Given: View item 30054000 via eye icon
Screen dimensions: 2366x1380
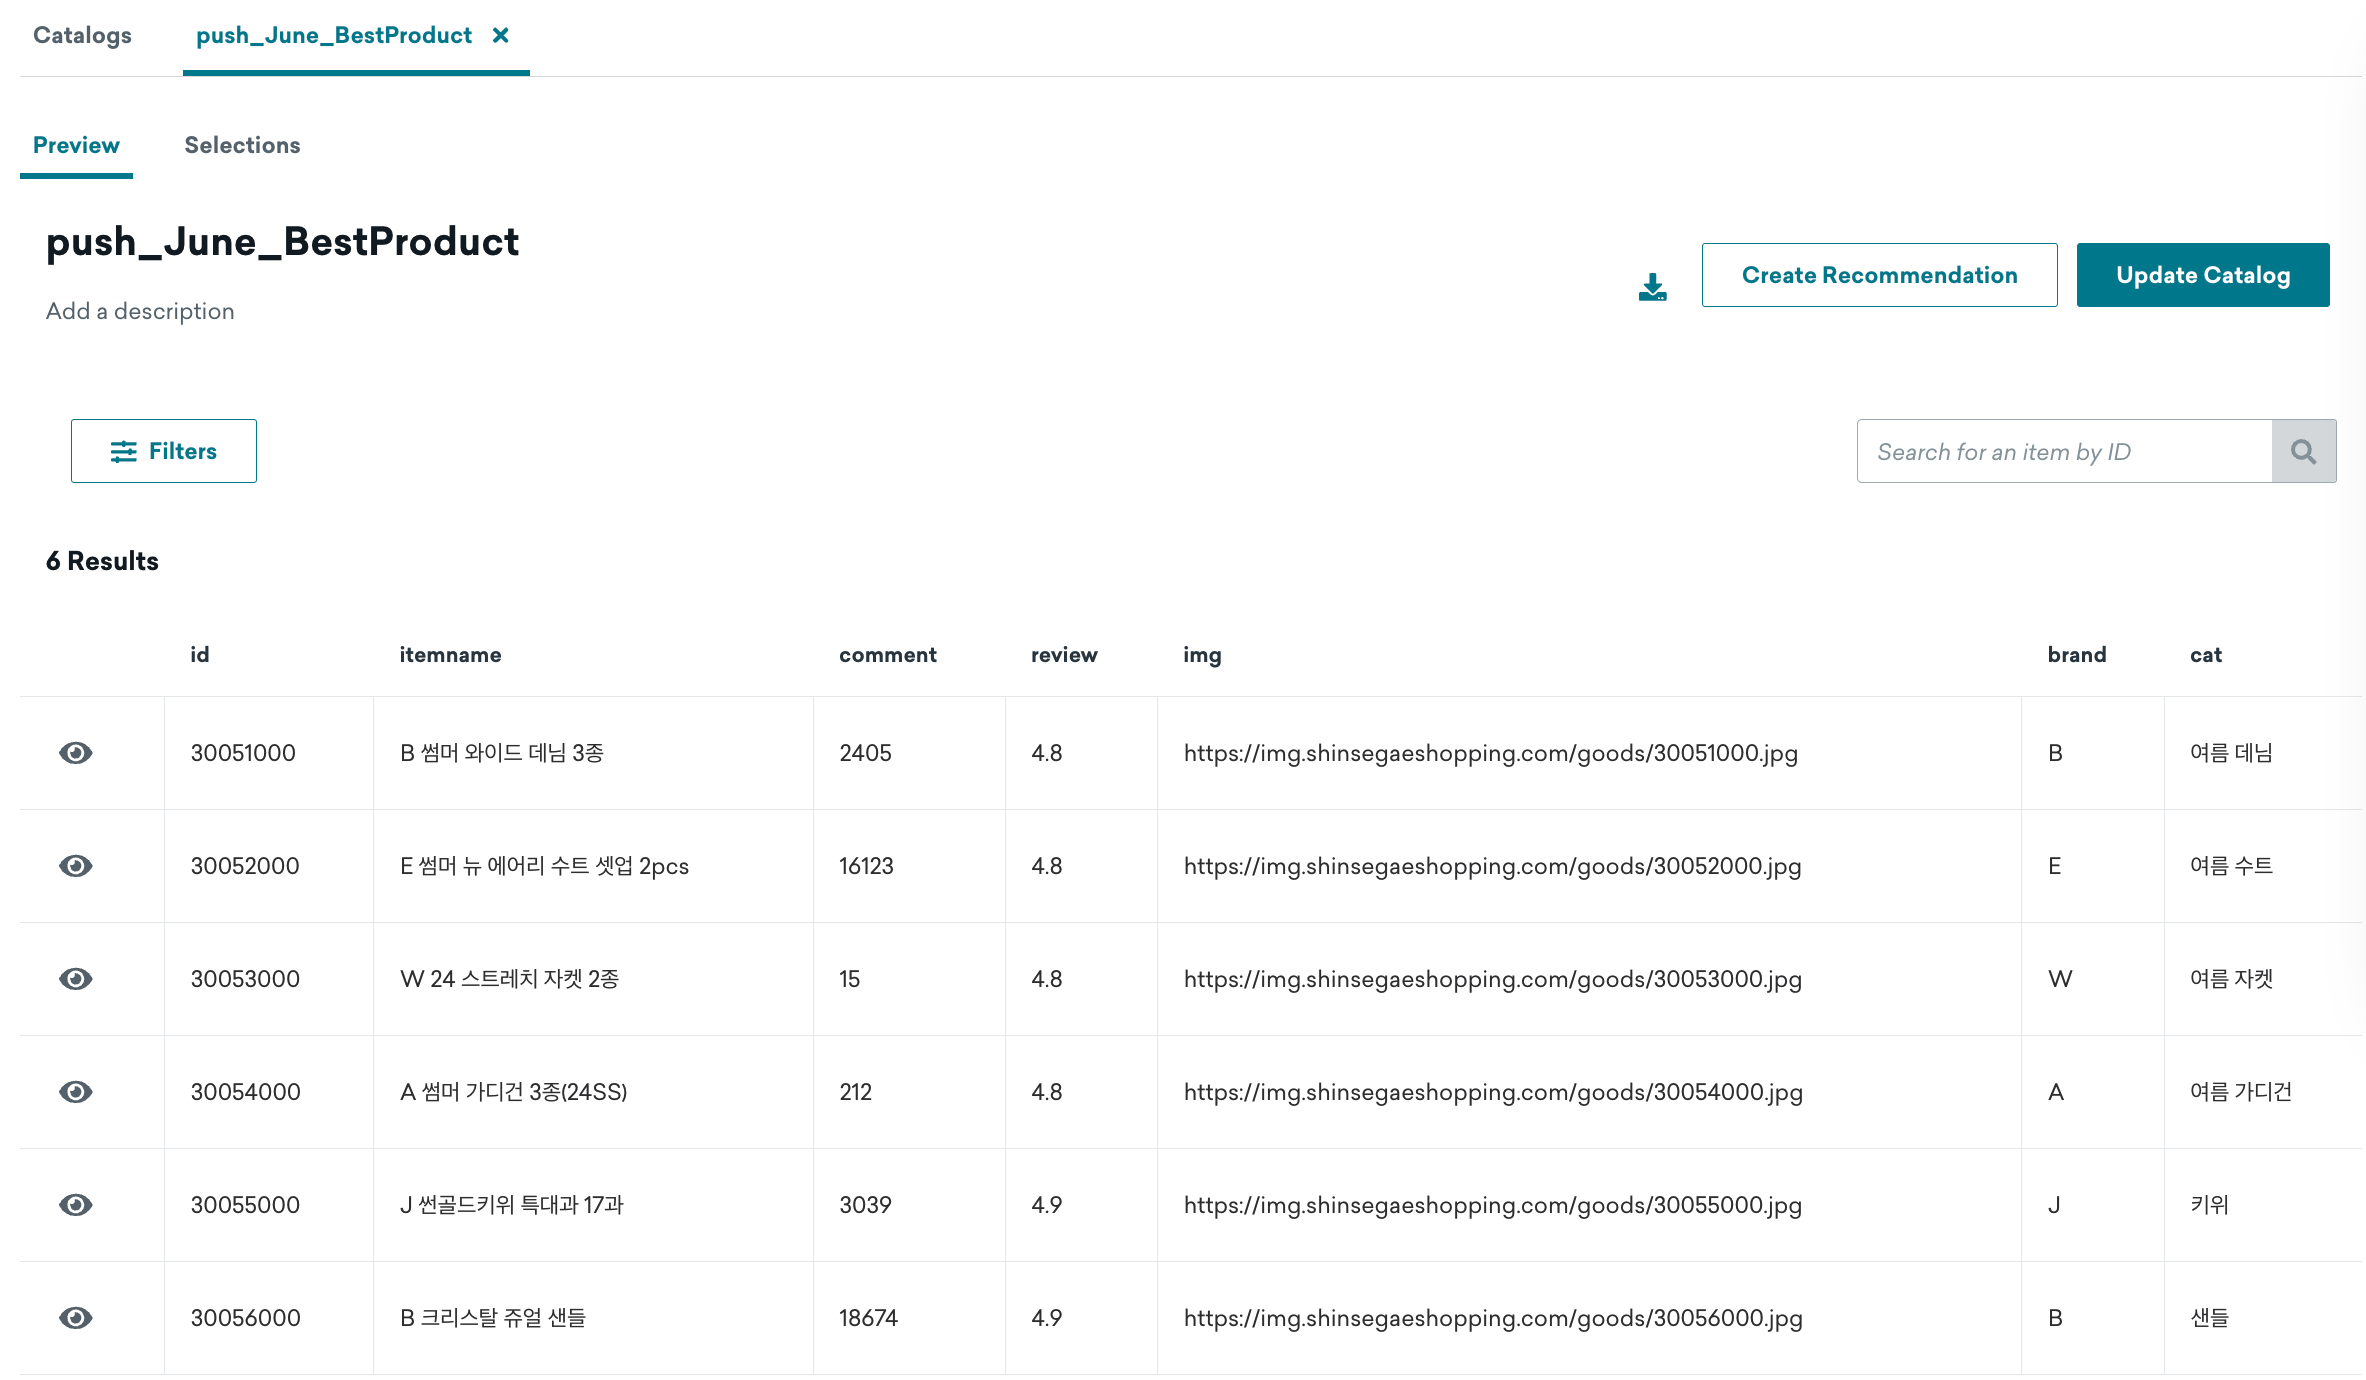Looking at the screenshot, I should pyautogui.click(x=76, y=1092).
